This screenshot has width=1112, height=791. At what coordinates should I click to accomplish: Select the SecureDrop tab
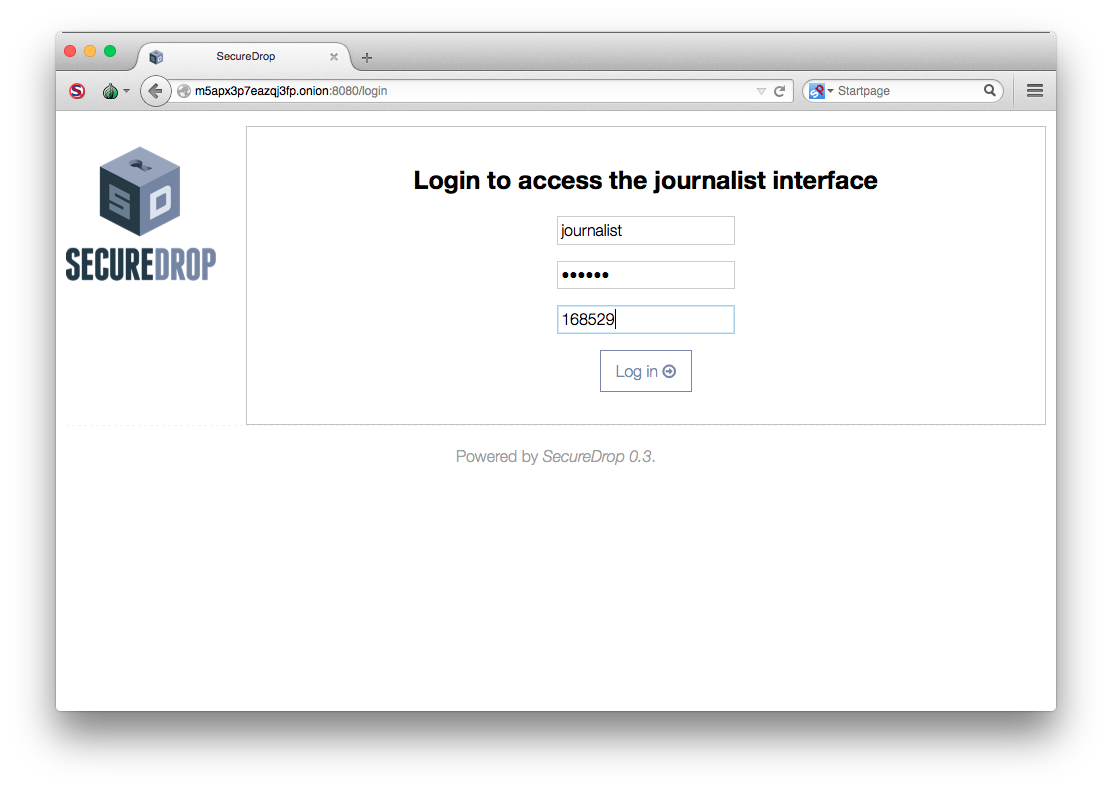pos(245,56)
